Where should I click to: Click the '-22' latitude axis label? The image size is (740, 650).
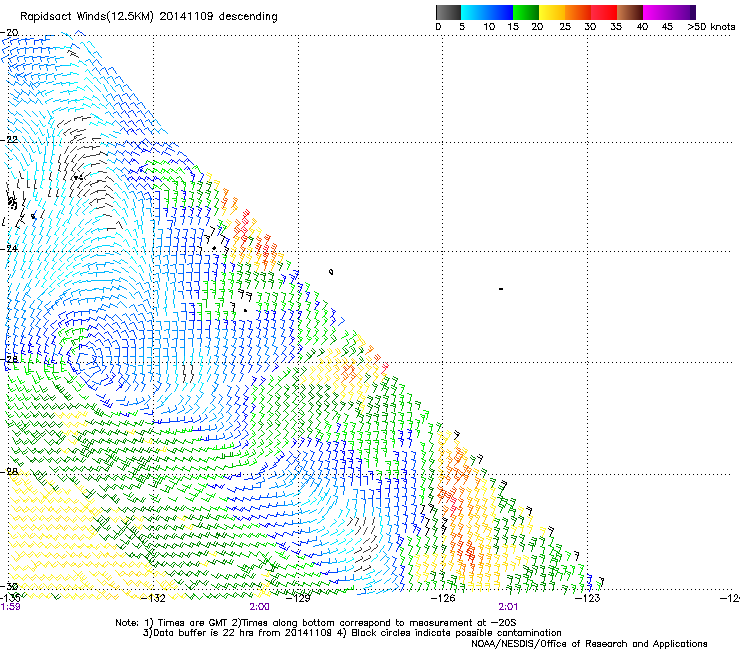9,140
